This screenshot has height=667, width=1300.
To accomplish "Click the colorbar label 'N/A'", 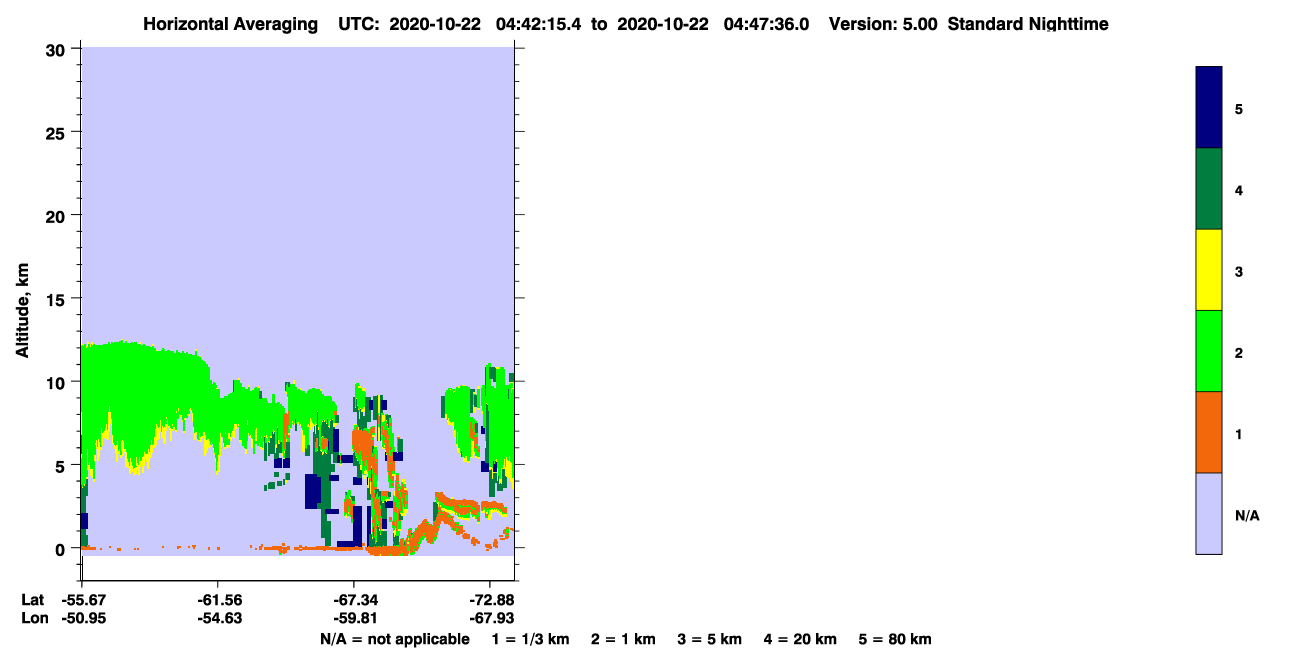I will coord(1247,516).
